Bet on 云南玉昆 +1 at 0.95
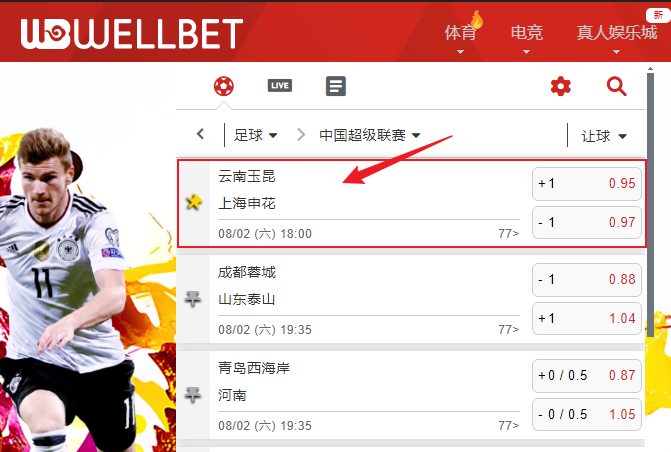 pos(587,184)
